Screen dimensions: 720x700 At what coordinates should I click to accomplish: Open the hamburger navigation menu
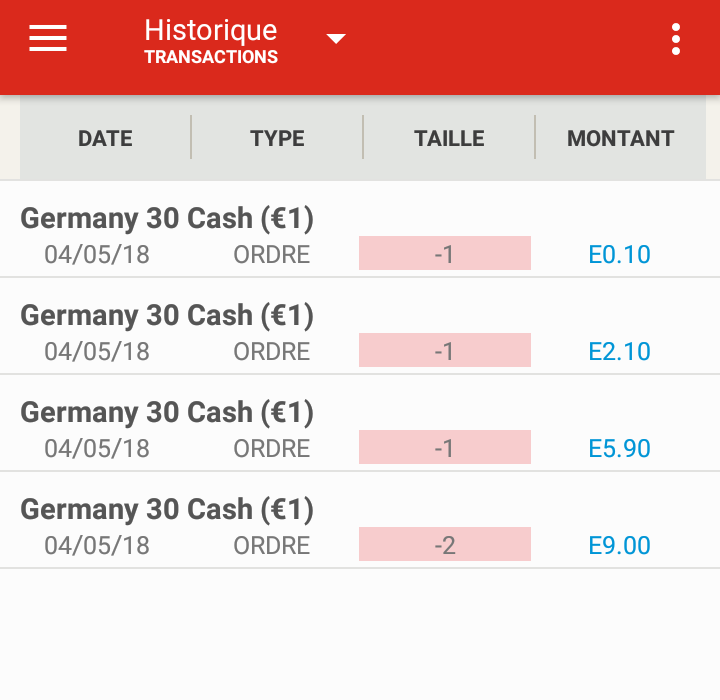click(x=48, y=38)
